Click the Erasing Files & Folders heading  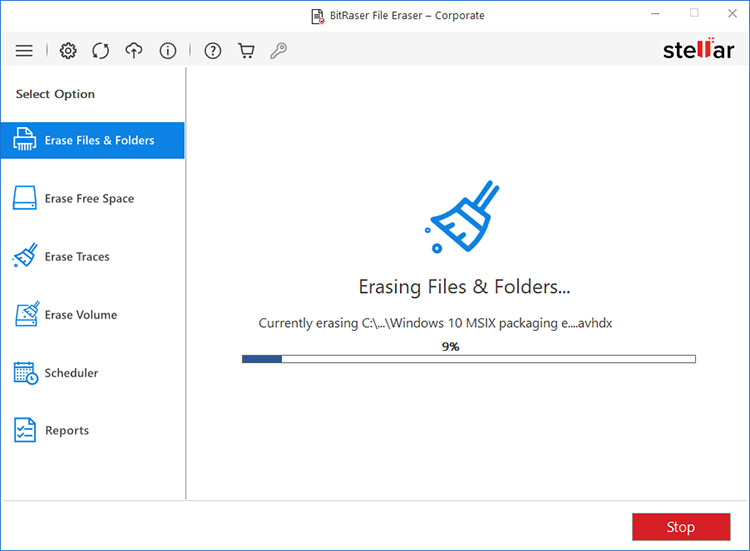[x=464, y=287]
